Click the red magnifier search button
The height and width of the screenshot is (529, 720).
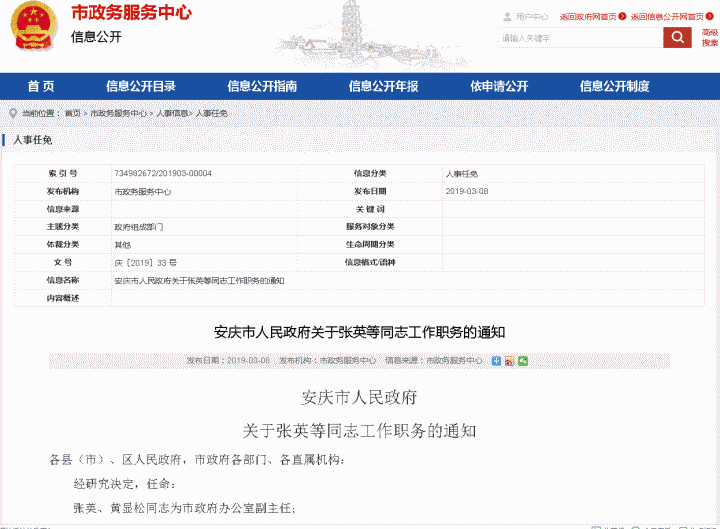pyautogui.click(x=677, y=37)
